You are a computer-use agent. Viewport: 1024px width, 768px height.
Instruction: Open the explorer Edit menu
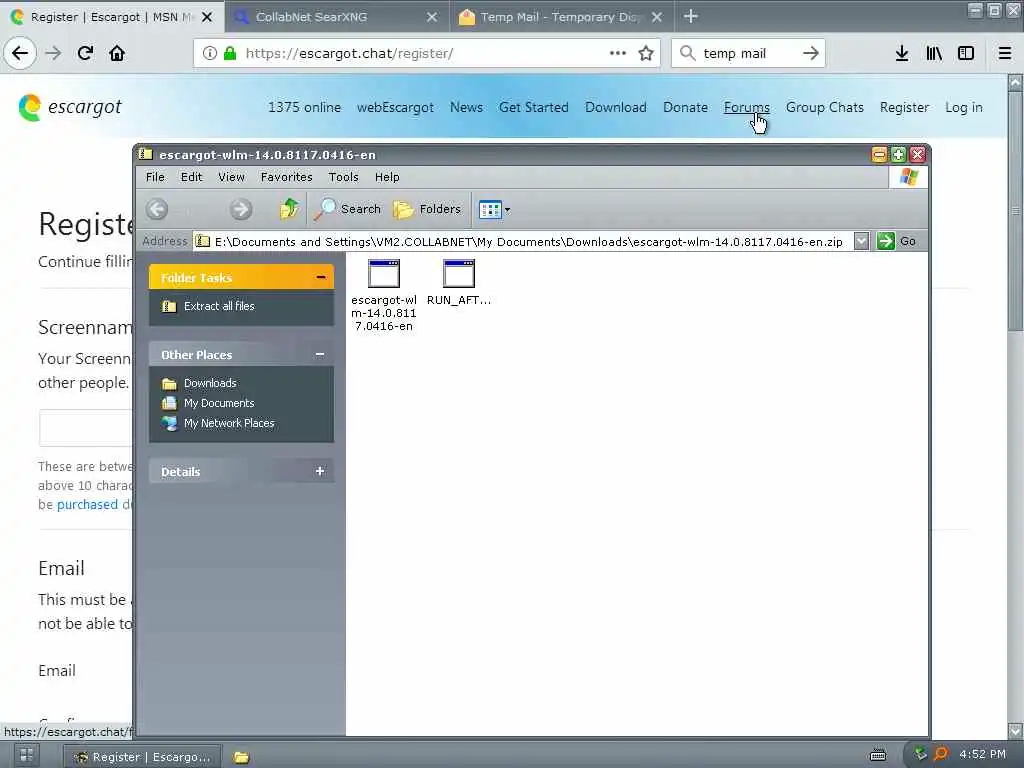pos(191,177)
